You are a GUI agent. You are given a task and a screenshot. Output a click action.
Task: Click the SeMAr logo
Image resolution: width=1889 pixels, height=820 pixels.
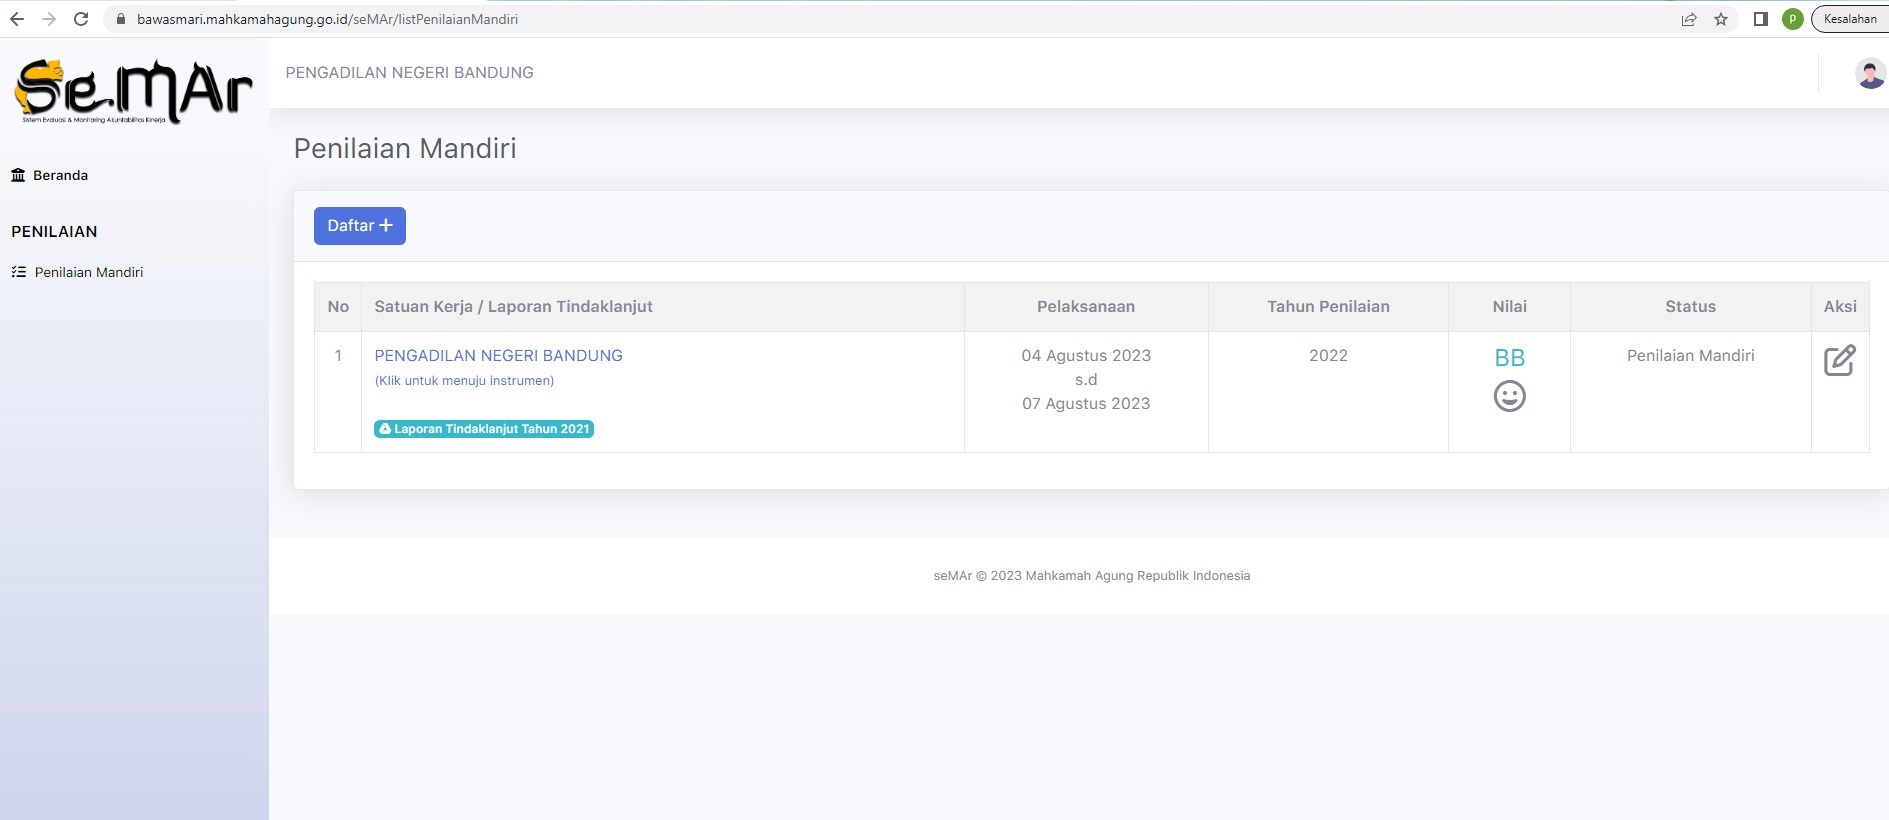point(132,91)
